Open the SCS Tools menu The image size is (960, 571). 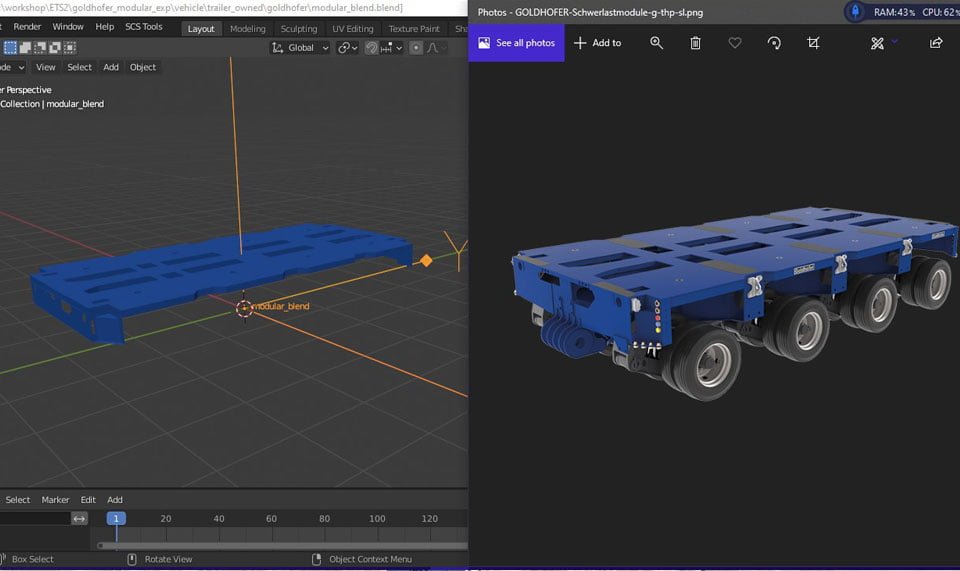pos(144,27)
